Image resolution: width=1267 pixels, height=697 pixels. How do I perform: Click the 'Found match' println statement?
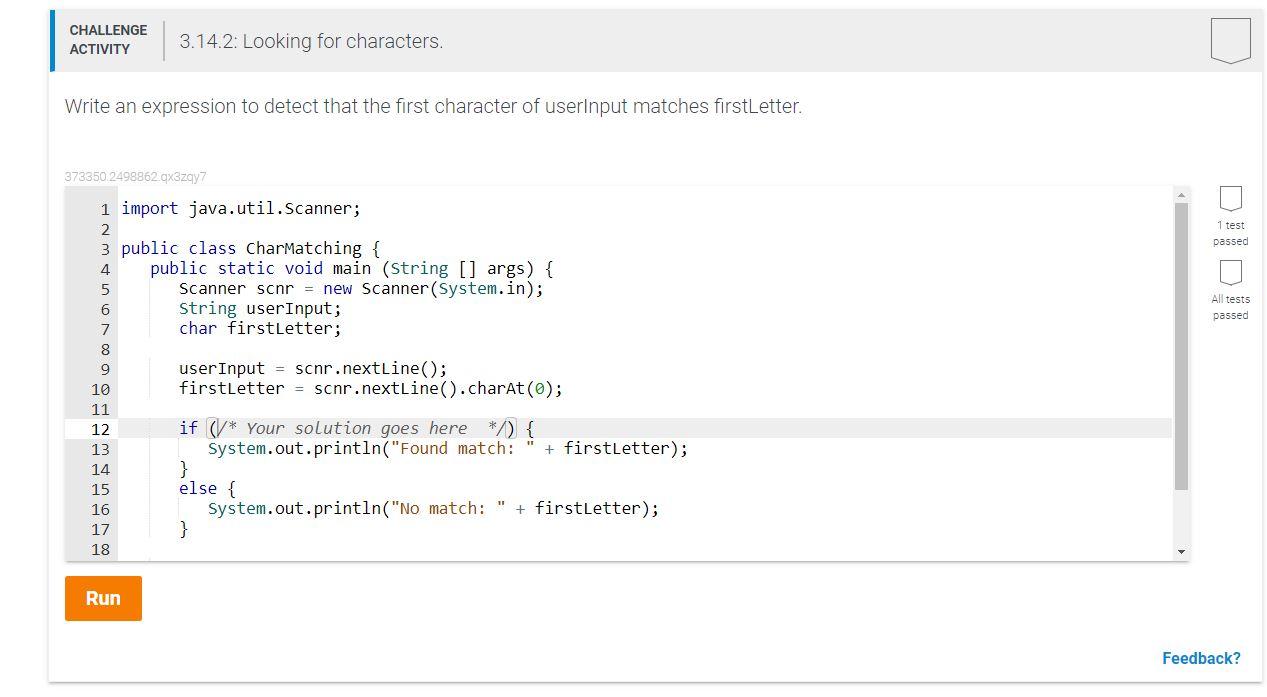point(447,448)
